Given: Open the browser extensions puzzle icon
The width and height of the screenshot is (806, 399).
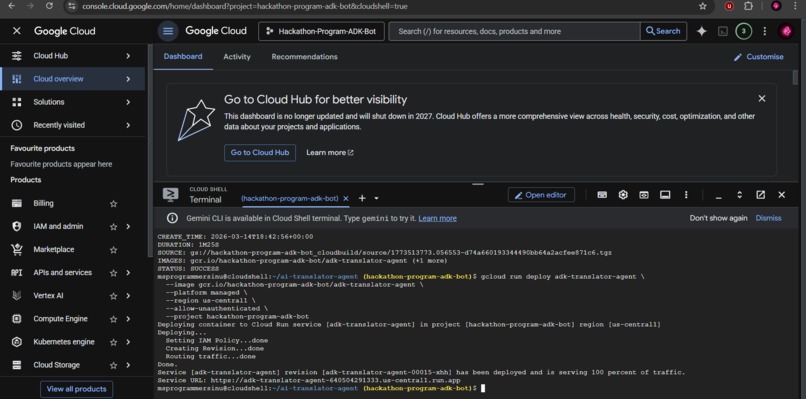Looking at the screenshot, I should [748, 6].
